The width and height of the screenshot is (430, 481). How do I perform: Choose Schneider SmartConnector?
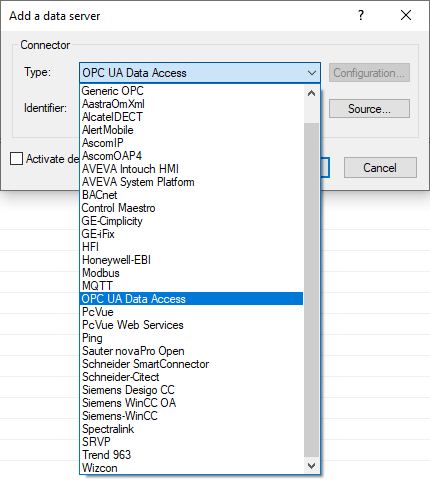tap(192, 364)
